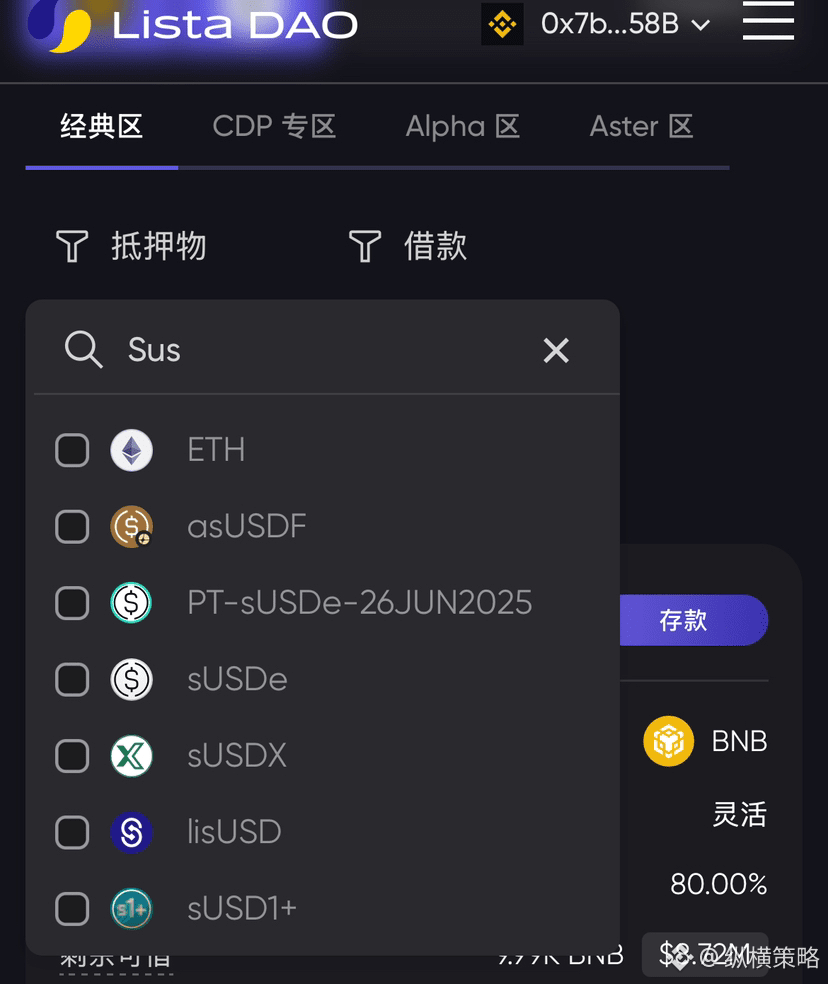Check the ETH checkbox
This screenshot has height=984, width=828.
pos(72,450)
